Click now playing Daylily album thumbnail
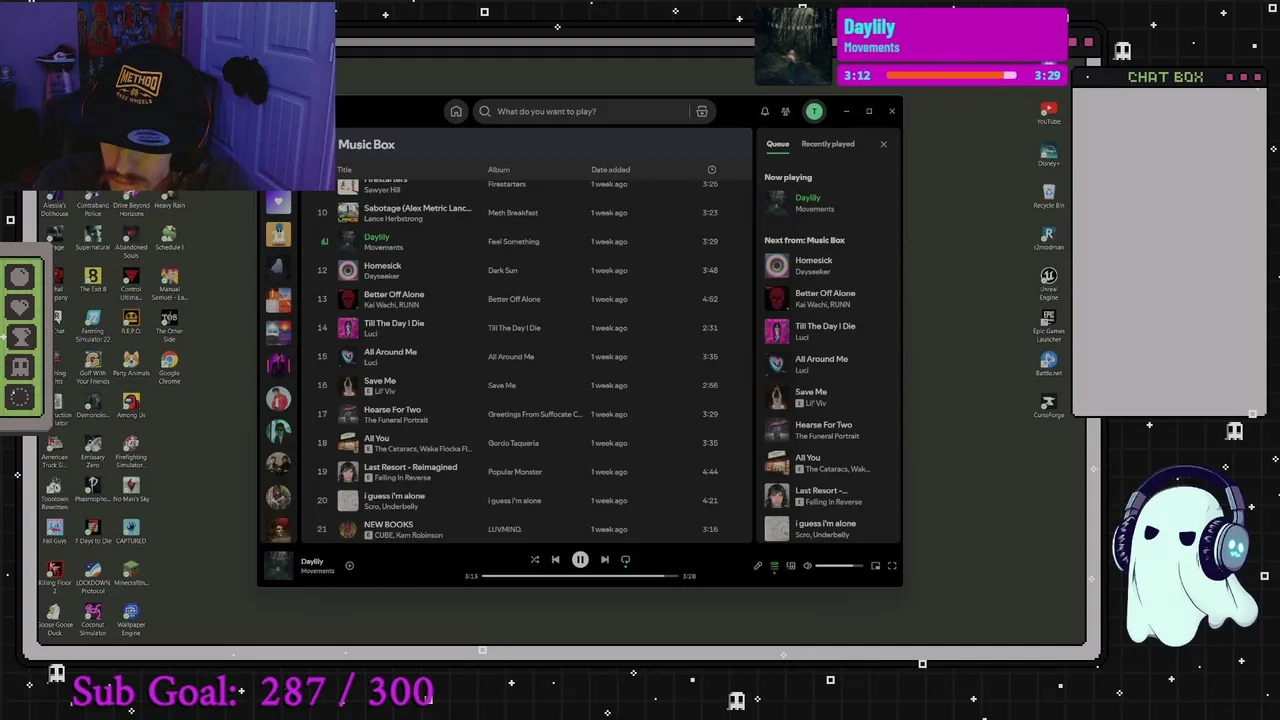 pos(278,566)
